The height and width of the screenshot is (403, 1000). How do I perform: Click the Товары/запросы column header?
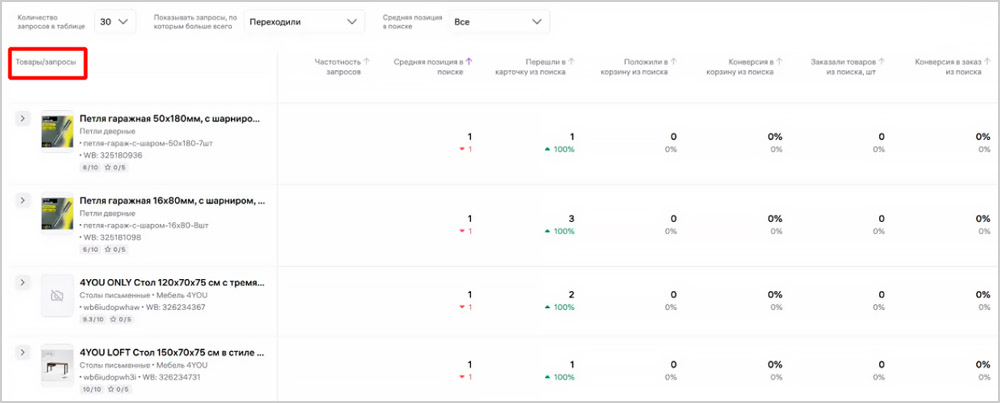(x=47, y=63)
